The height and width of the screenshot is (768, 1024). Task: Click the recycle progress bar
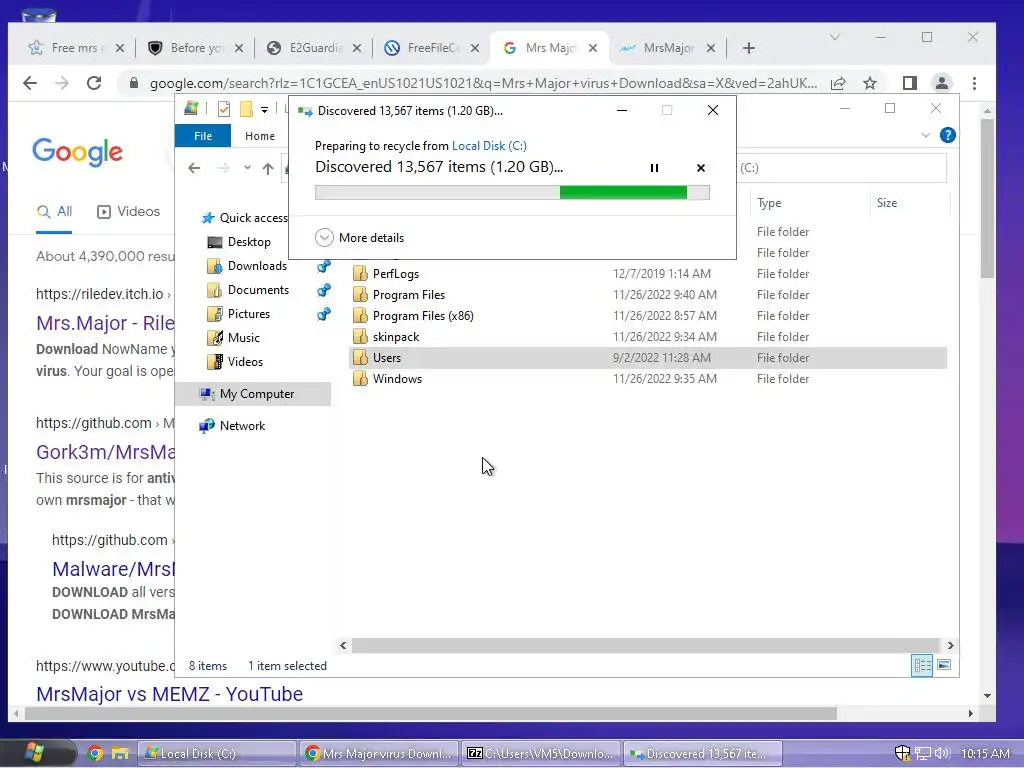[x=512, y=192]
